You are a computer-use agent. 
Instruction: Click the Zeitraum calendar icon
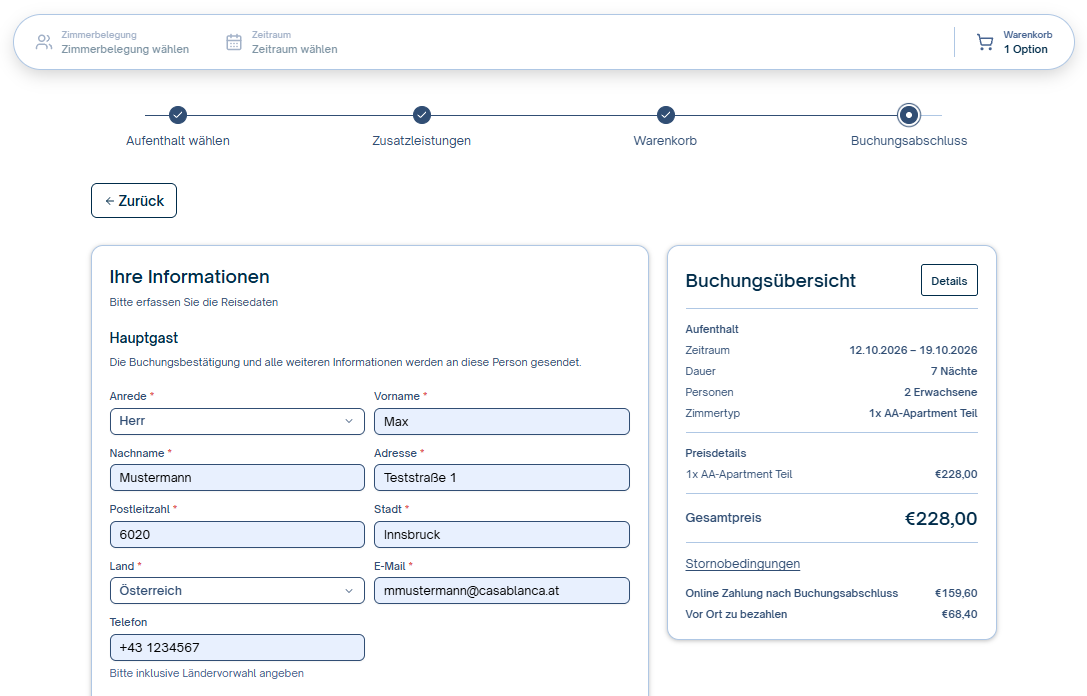pyautogui.click(x=234, y=42)
